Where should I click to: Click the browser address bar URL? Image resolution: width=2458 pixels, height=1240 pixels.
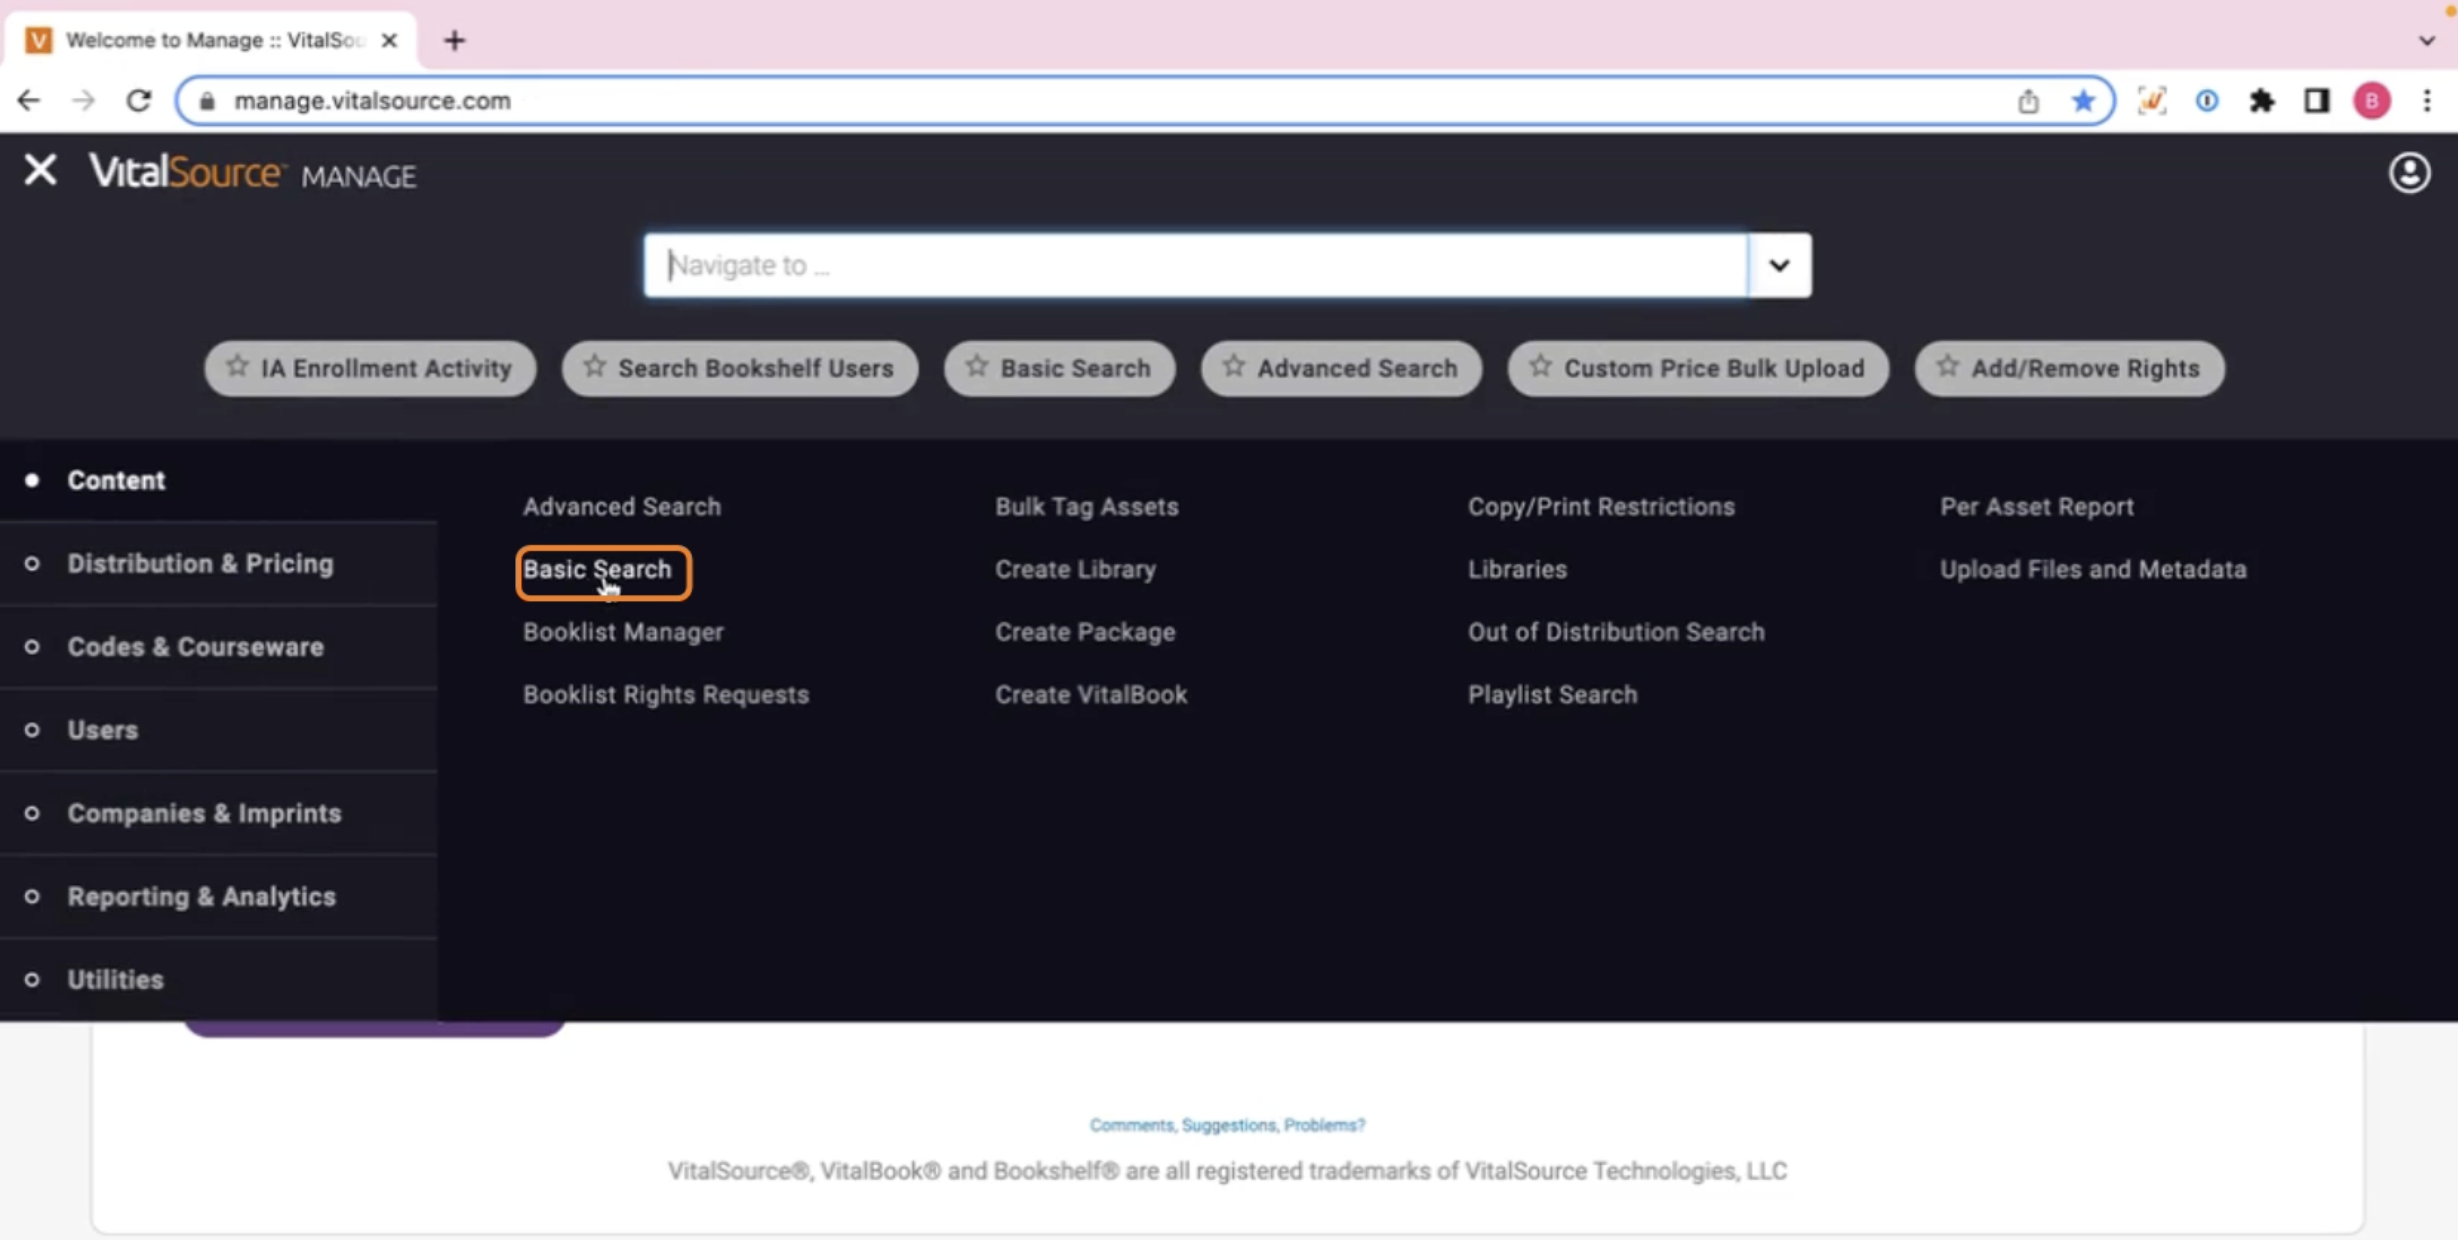pos(372,101)
